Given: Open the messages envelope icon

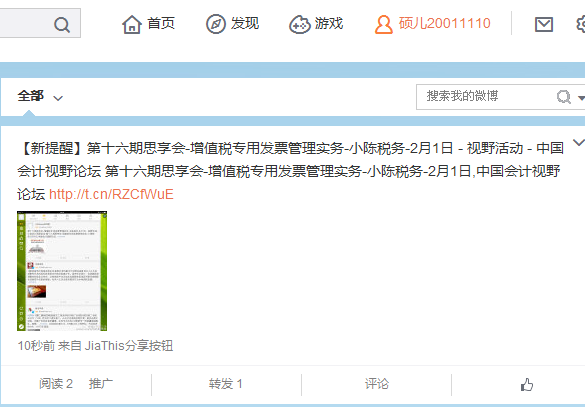Looking at the screenshot, I should (x=544, y=25).
